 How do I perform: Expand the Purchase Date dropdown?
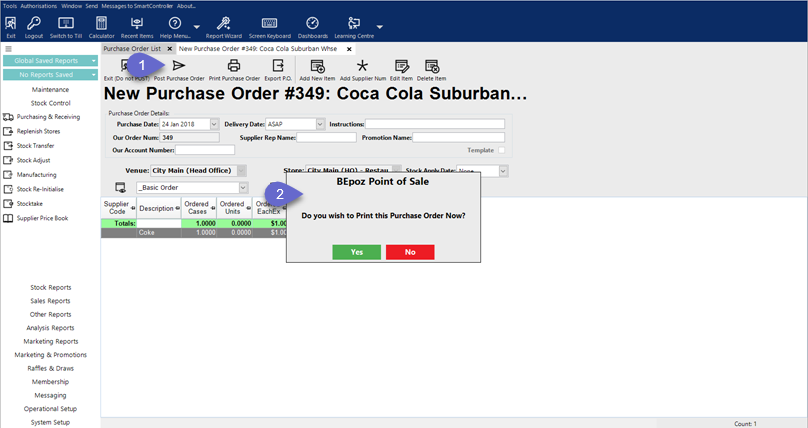[214, 124]
